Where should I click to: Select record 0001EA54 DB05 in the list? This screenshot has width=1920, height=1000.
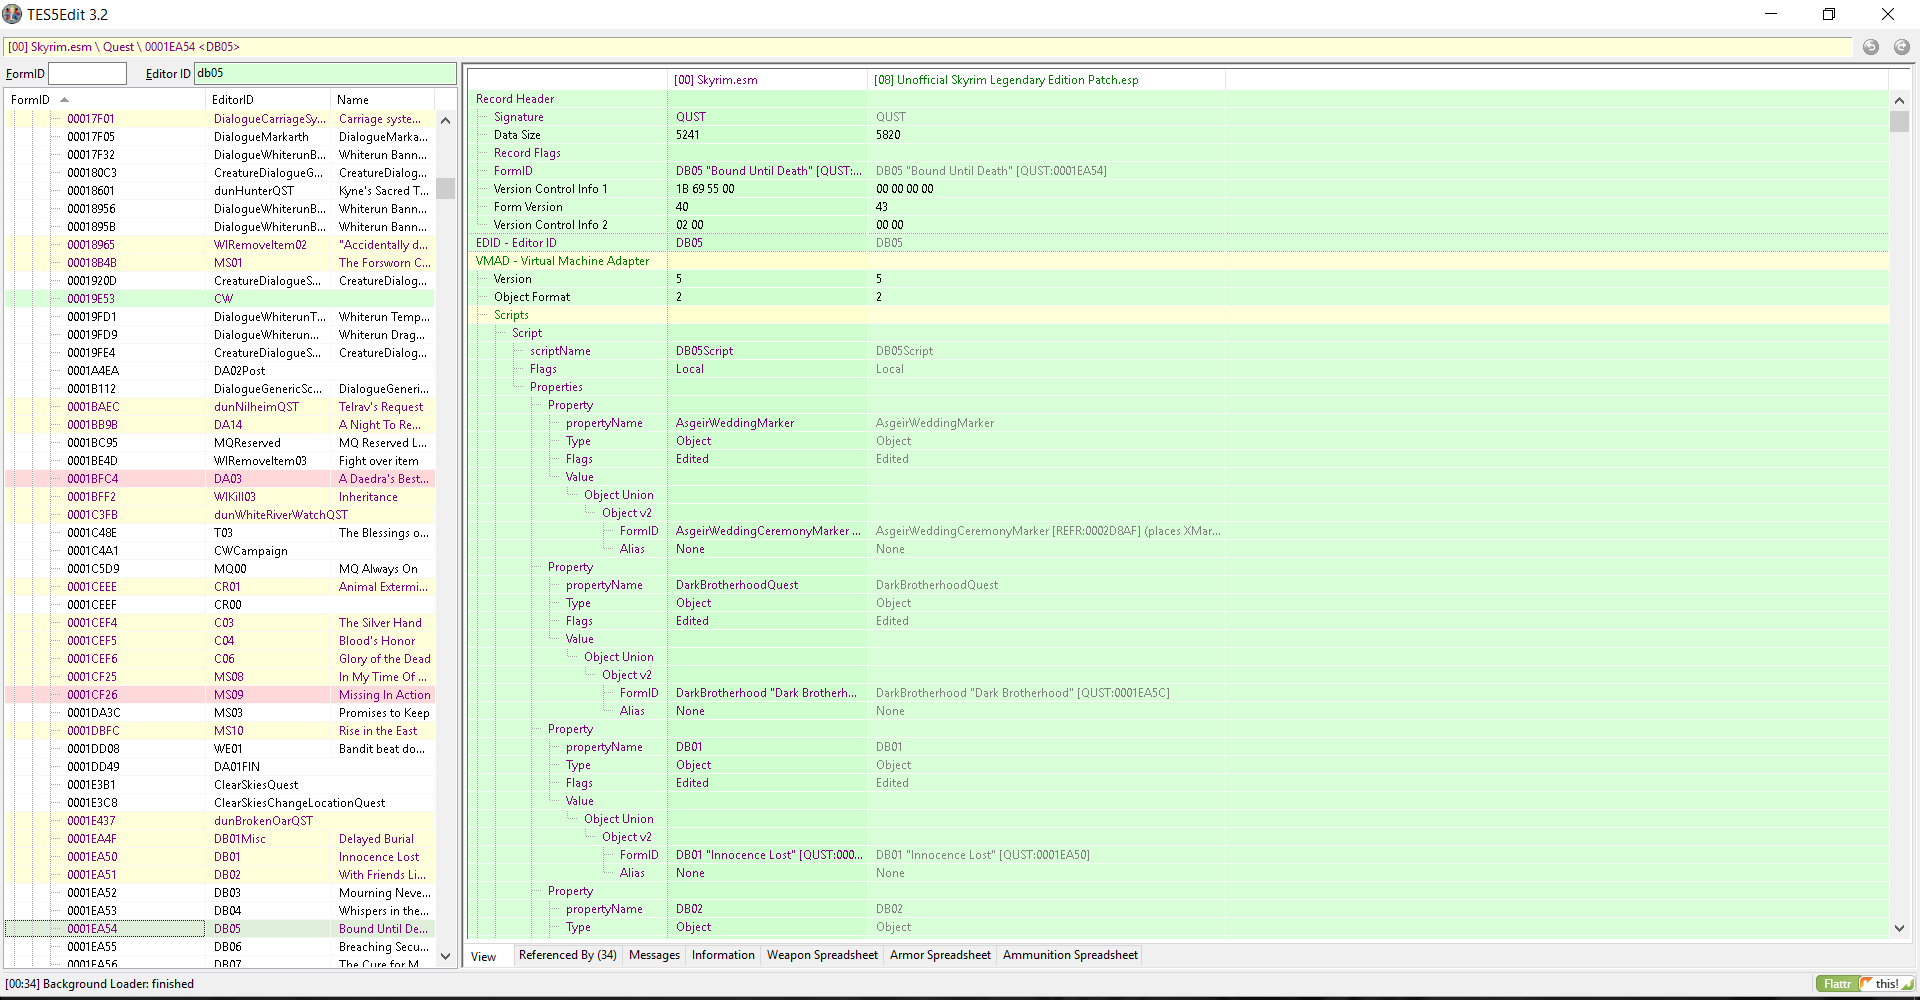(220, 929)
